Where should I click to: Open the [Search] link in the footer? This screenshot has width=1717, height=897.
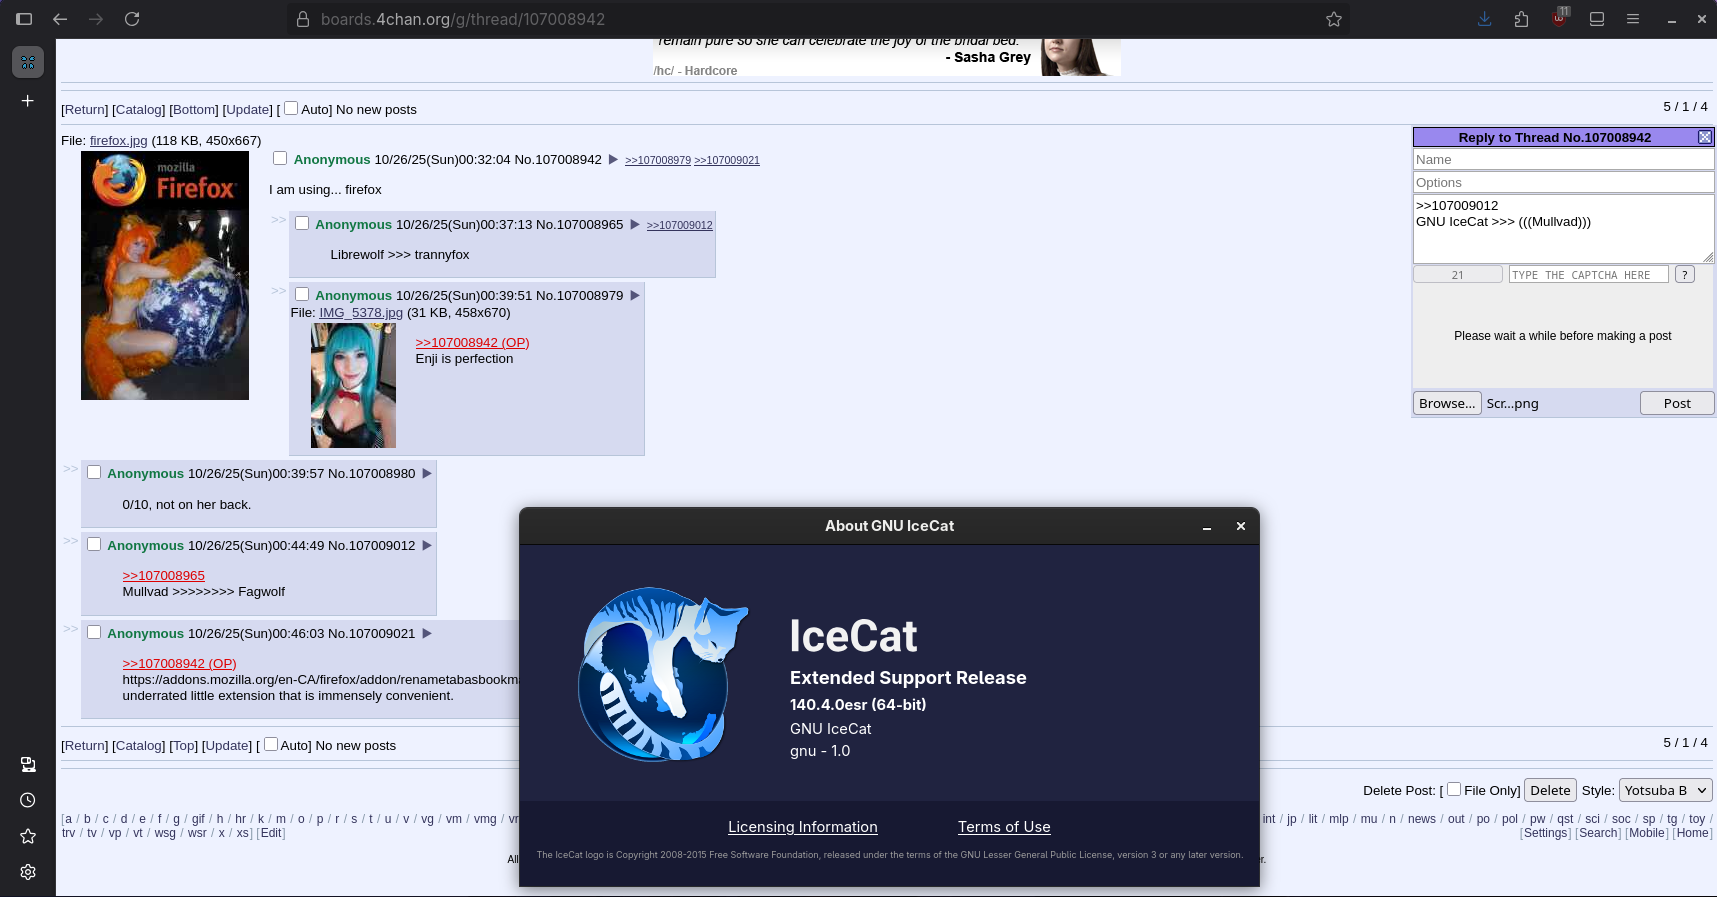pos(1599,833)
